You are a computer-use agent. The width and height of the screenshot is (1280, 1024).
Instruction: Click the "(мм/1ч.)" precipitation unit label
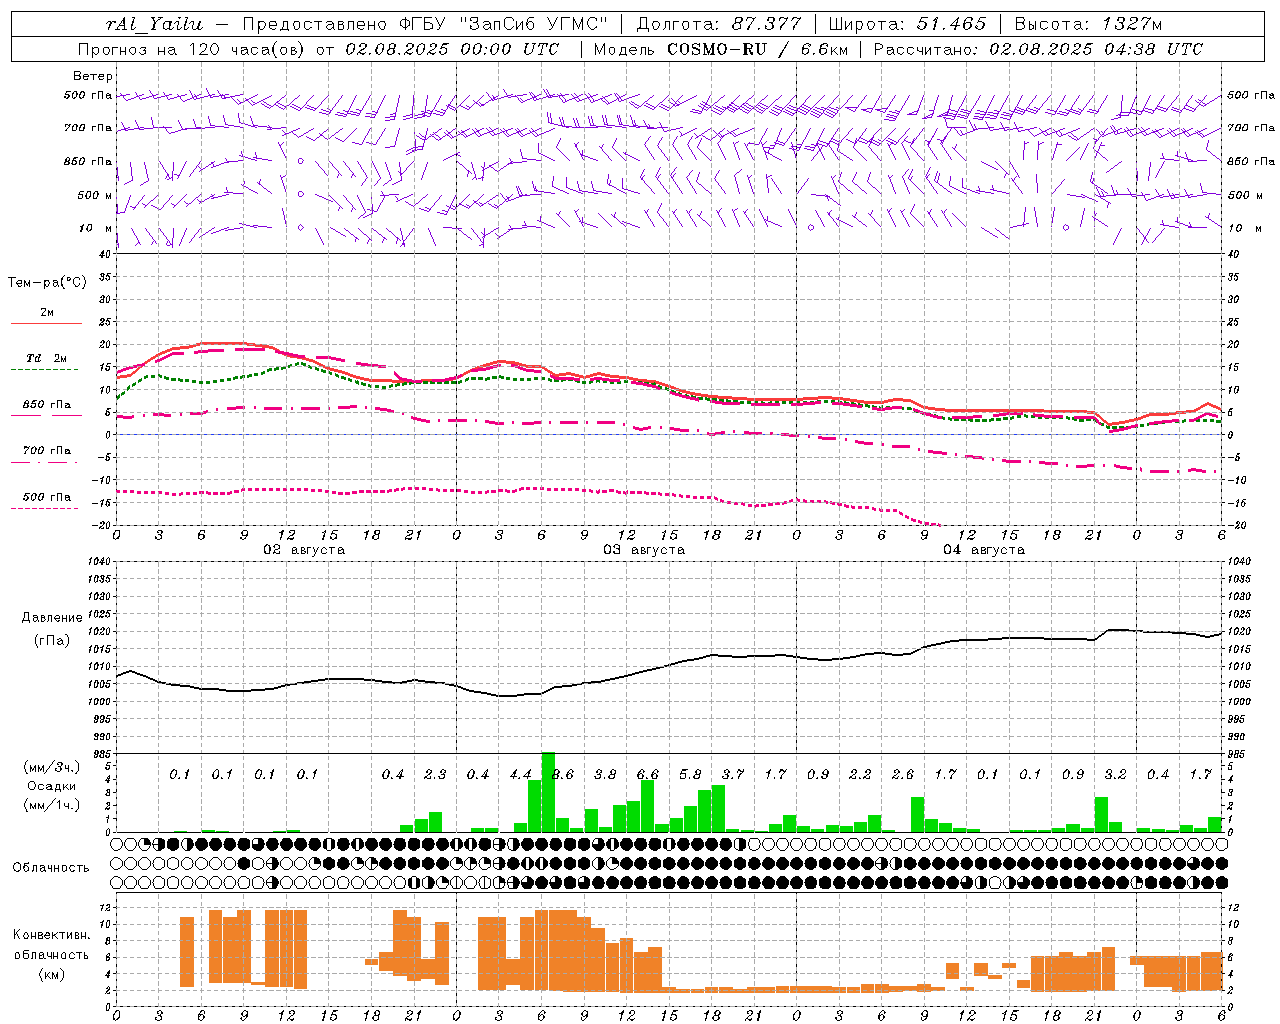pos(51,805)
